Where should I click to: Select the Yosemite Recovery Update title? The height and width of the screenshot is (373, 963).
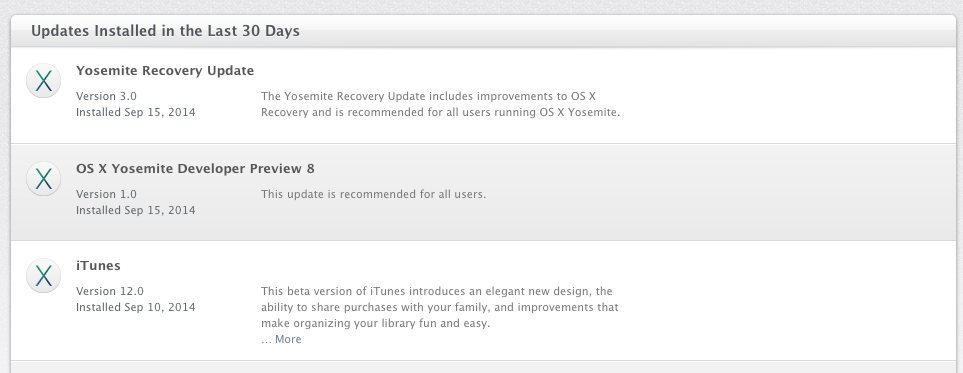(x=165, y=71)
